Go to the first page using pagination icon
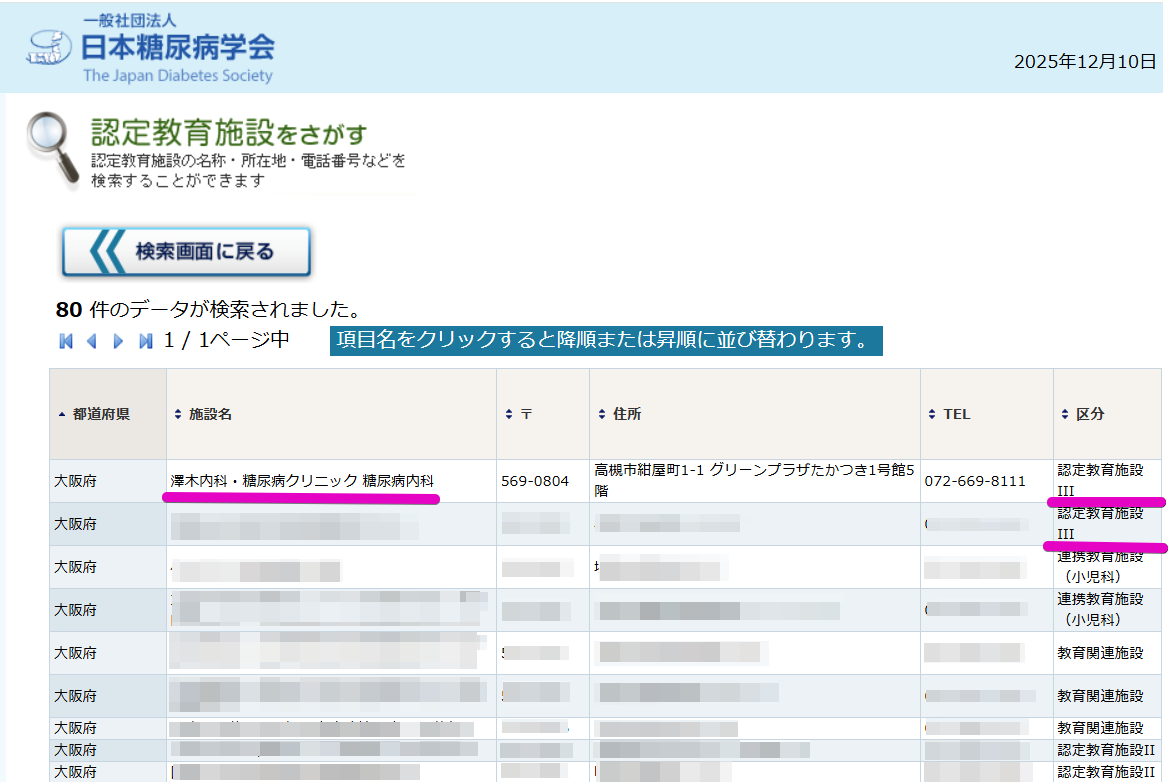Image resolution: width=1173 pixels, height=782 pixels. tap(66, 341)
